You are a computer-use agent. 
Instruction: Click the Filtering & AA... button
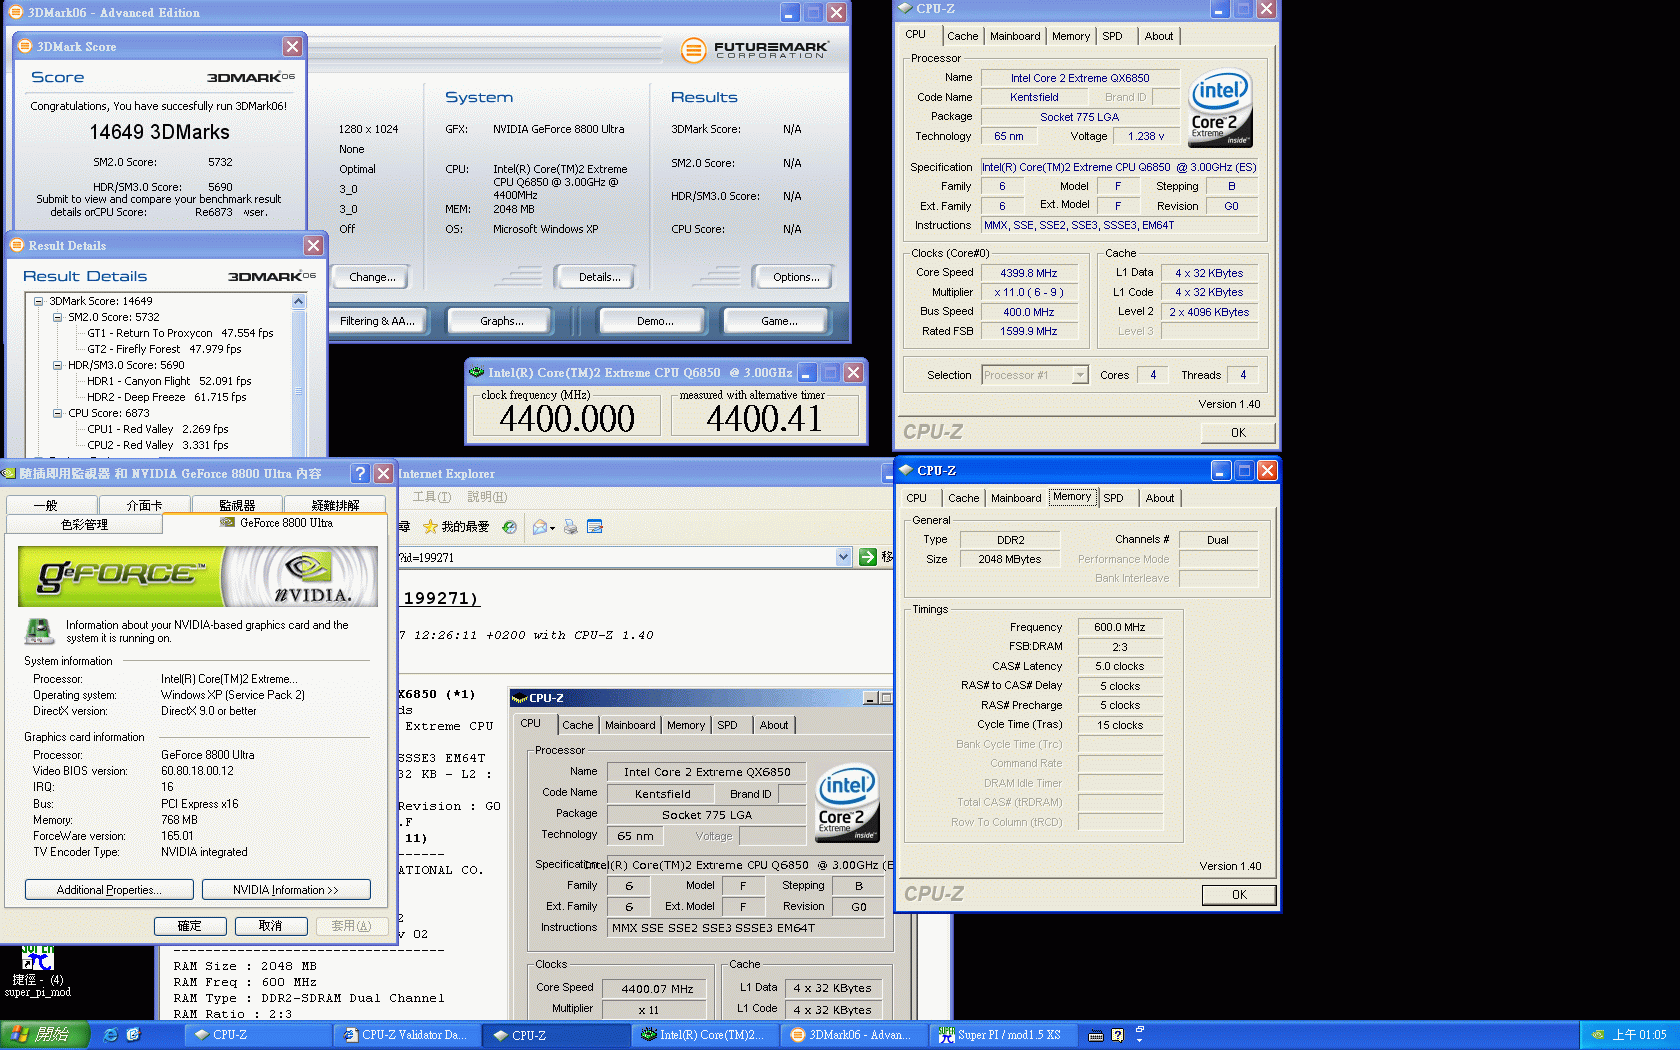tap(377, 321)
